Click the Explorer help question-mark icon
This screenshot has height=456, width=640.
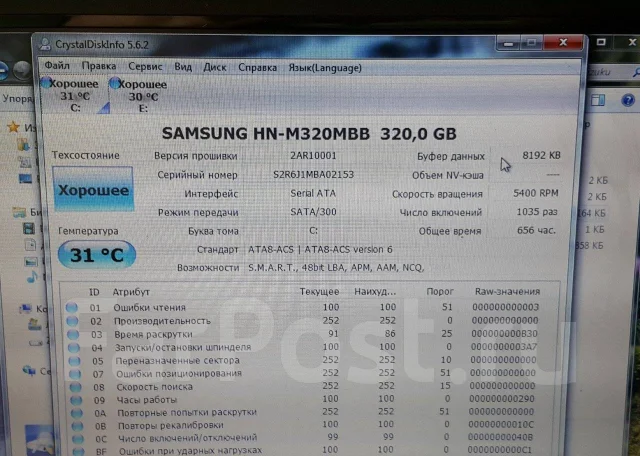628,100
